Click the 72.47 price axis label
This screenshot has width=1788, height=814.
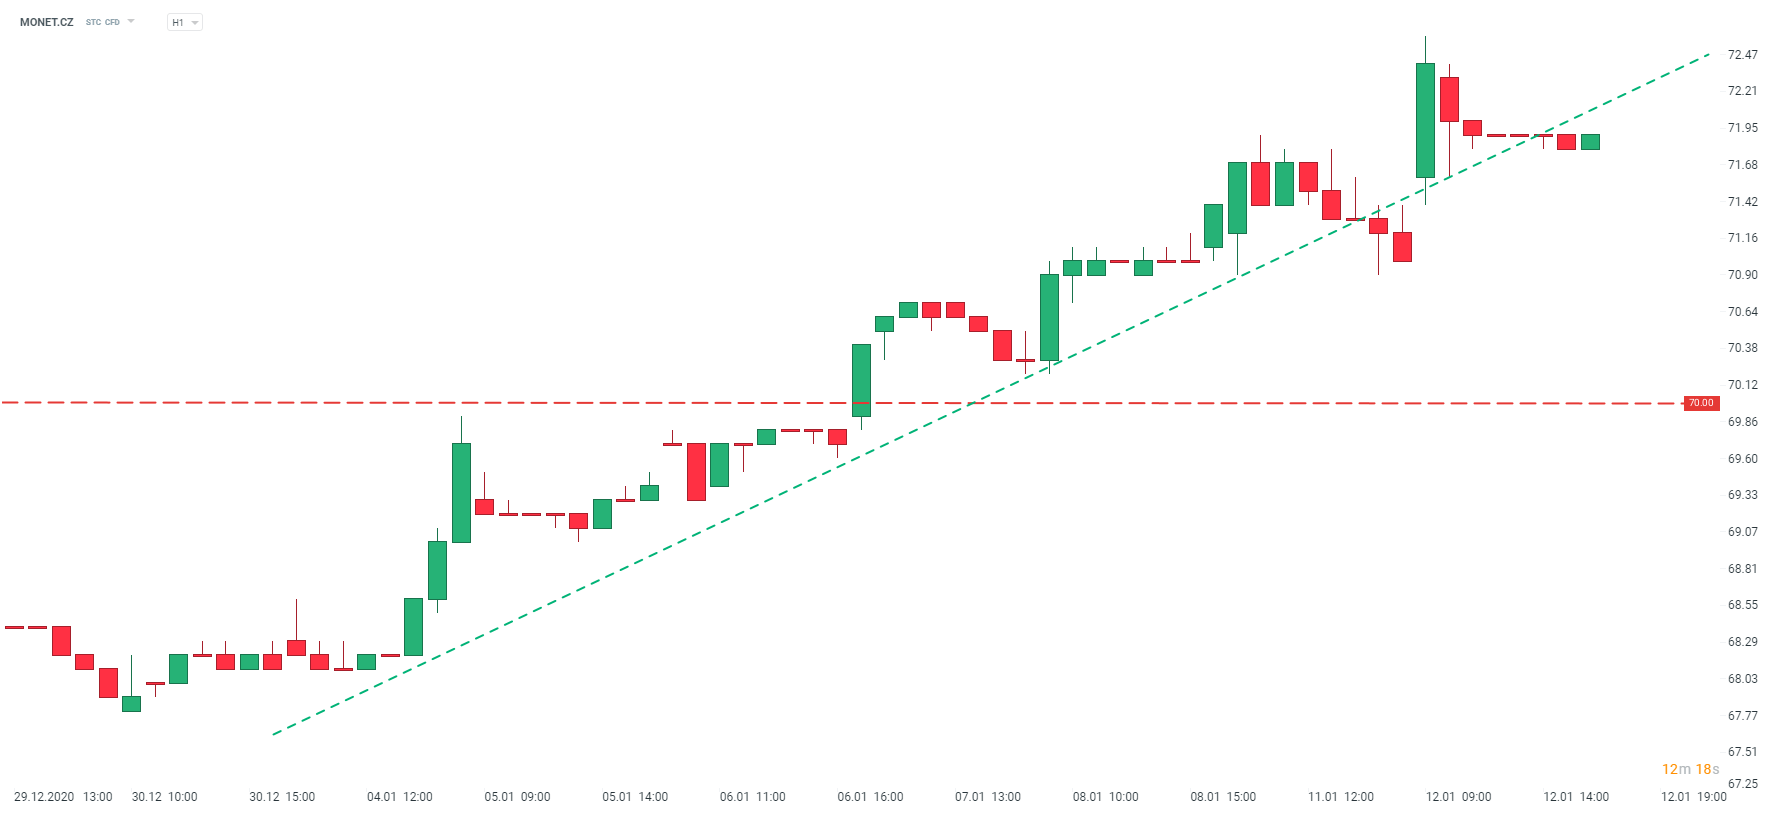coord(1742,55)
